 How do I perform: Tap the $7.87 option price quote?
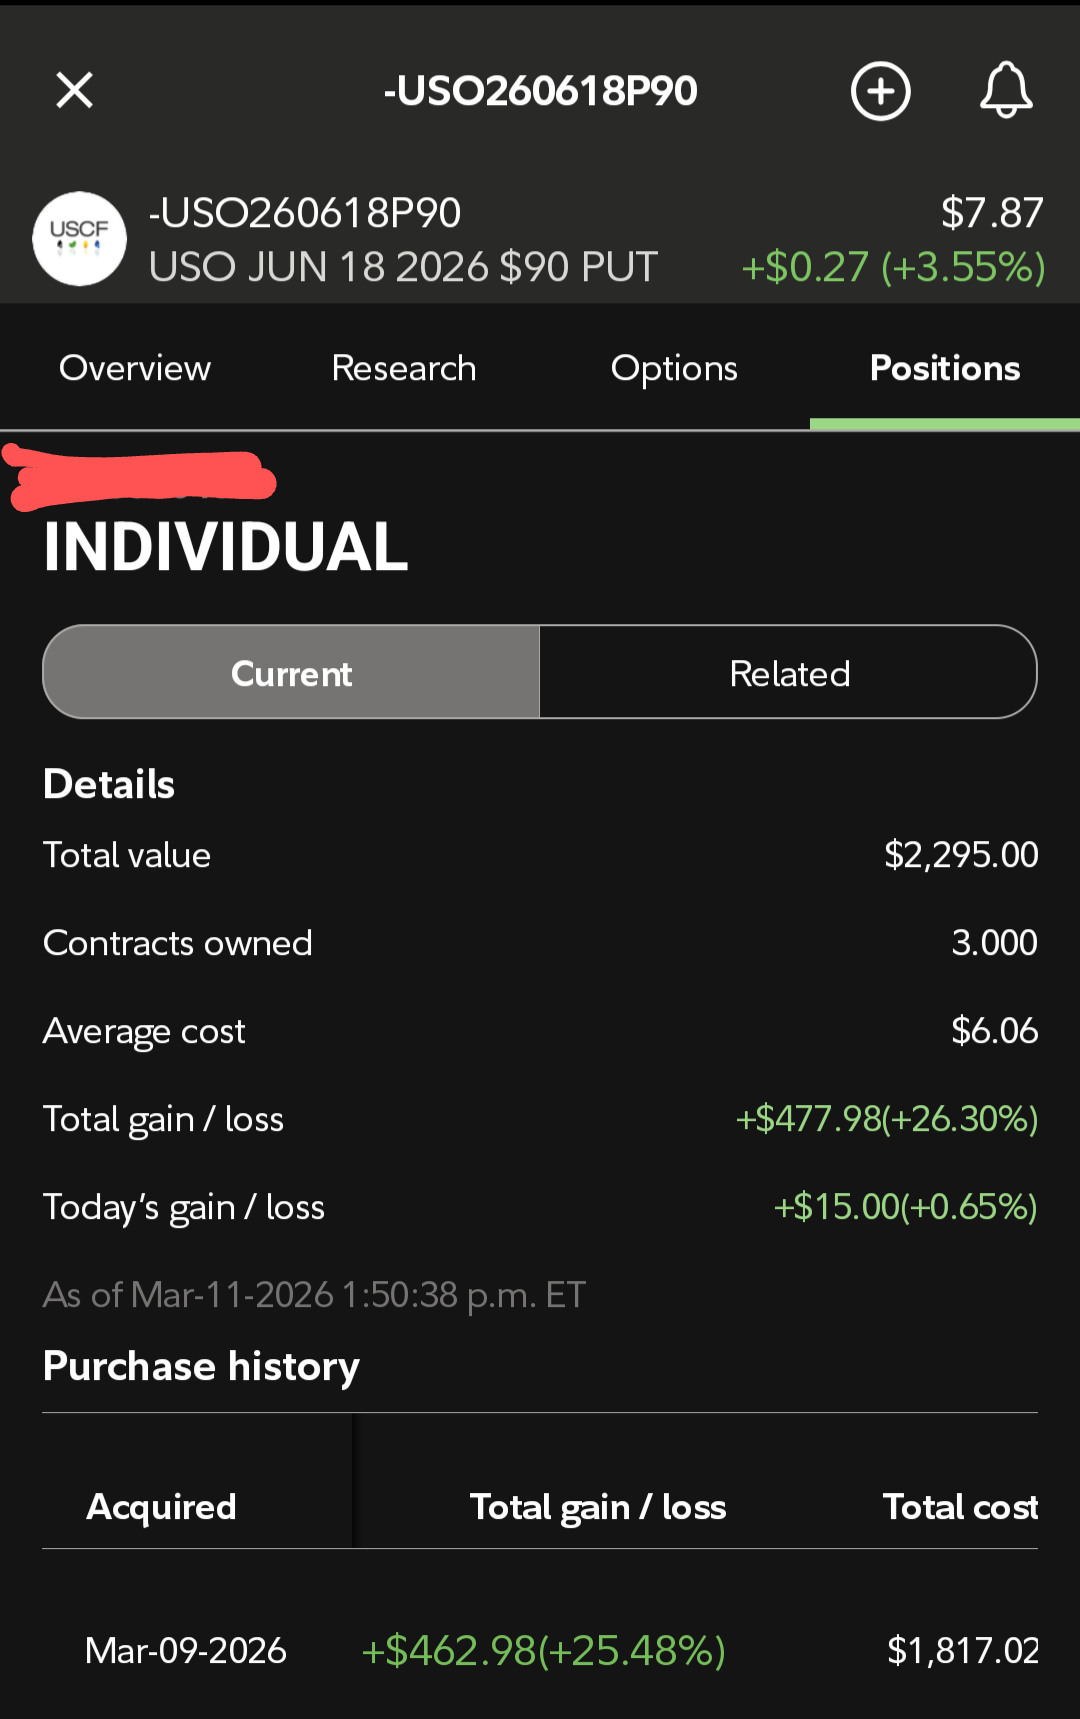pos(992,212)
